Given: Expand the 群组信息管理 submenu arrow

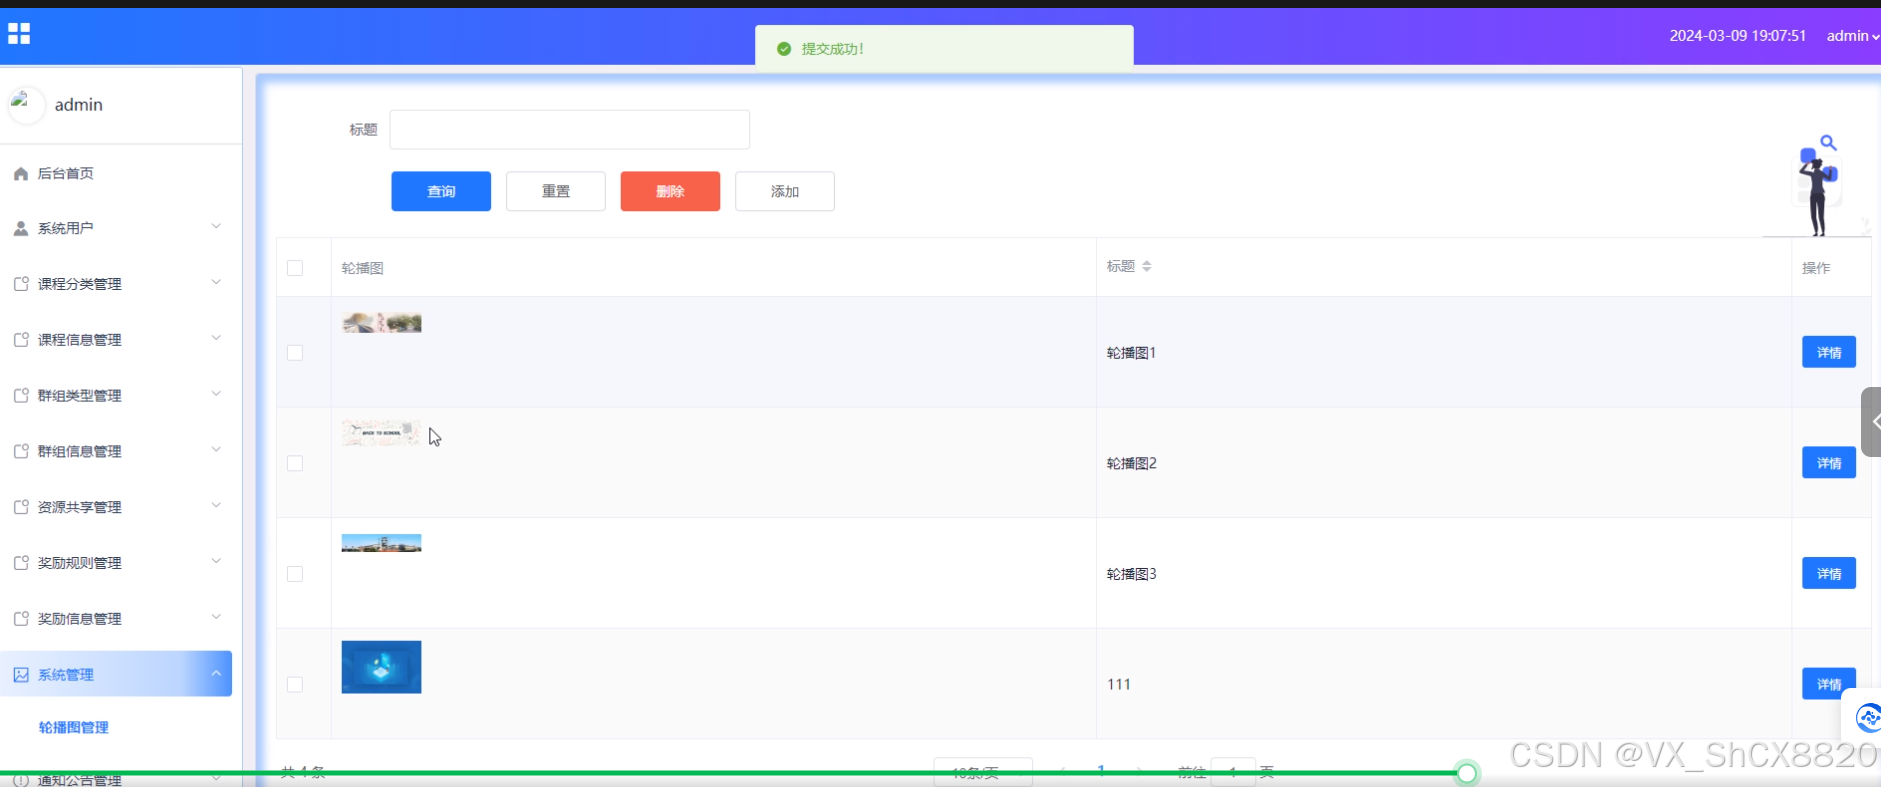Looking at the screenshot, I should 216,450.
